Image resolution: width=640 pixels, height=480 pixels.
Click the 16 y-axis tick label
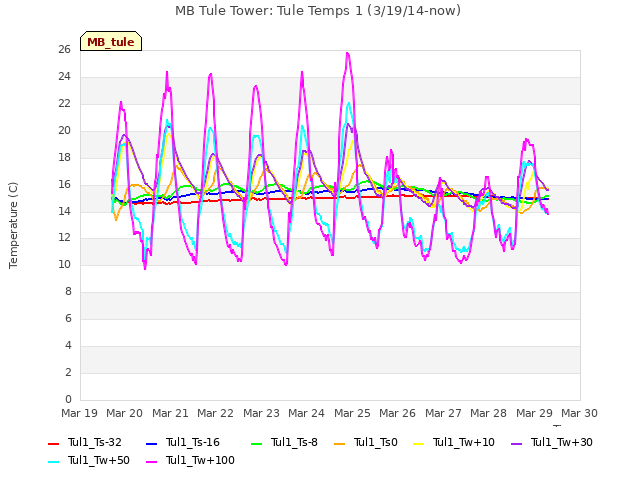pos(65,184)
